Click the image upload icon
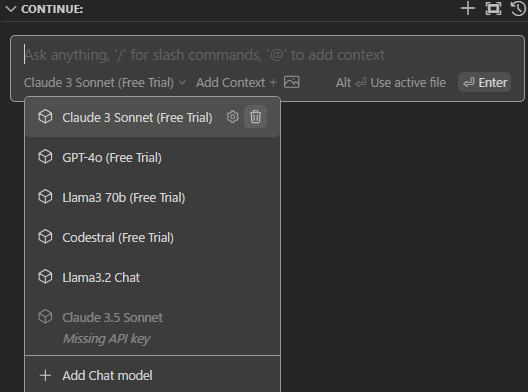 pyautogui.click(x=292, y=82)
